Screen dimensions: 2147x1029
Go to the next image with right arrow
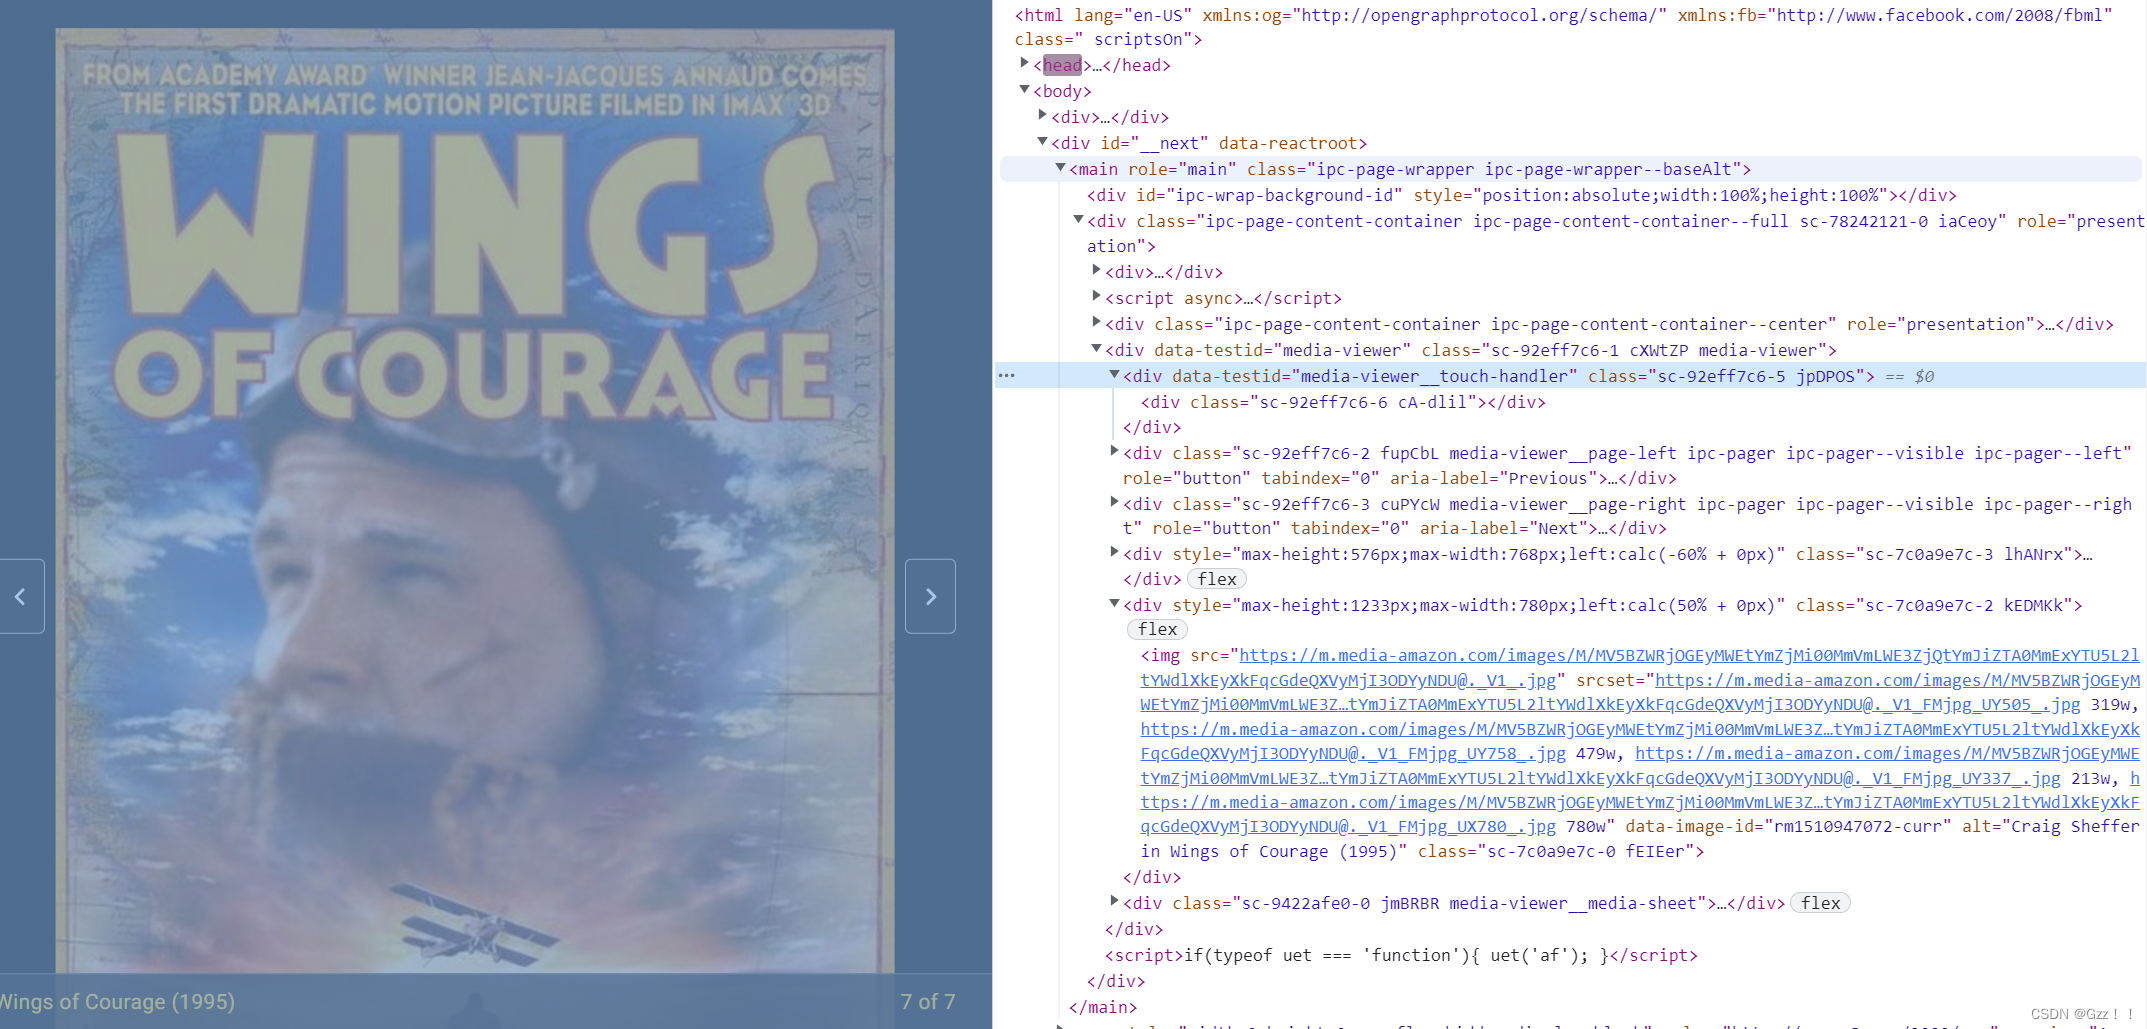(930, 596)
